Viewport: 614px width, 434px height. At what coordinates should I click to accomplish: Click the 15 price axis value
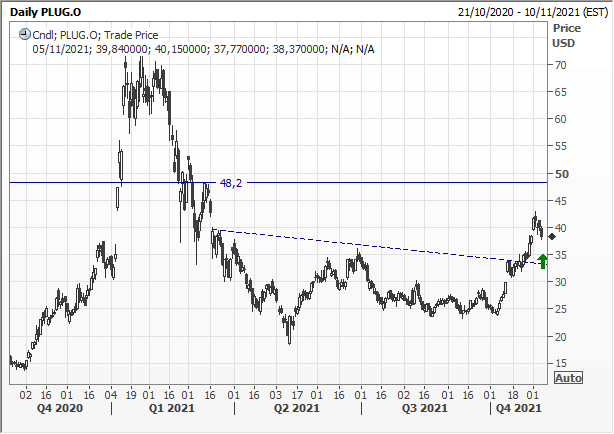tap(561, 363)
